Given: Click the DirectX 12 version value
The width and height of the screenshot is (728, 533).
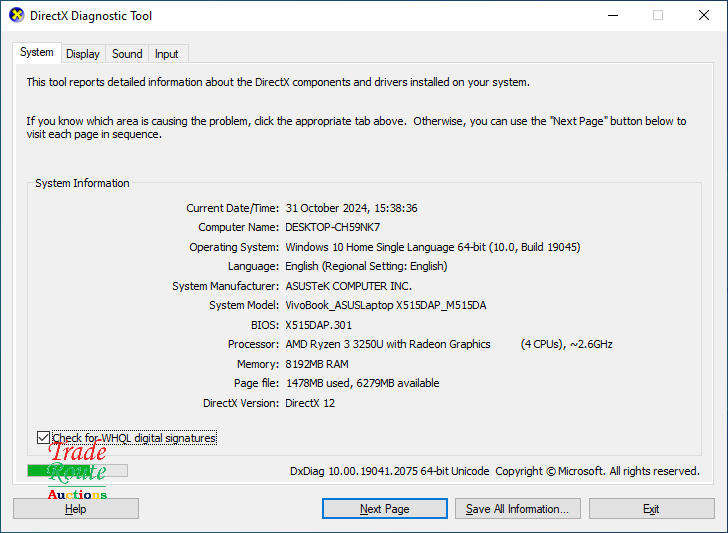Looking at the screenshot, I should 312,402.
